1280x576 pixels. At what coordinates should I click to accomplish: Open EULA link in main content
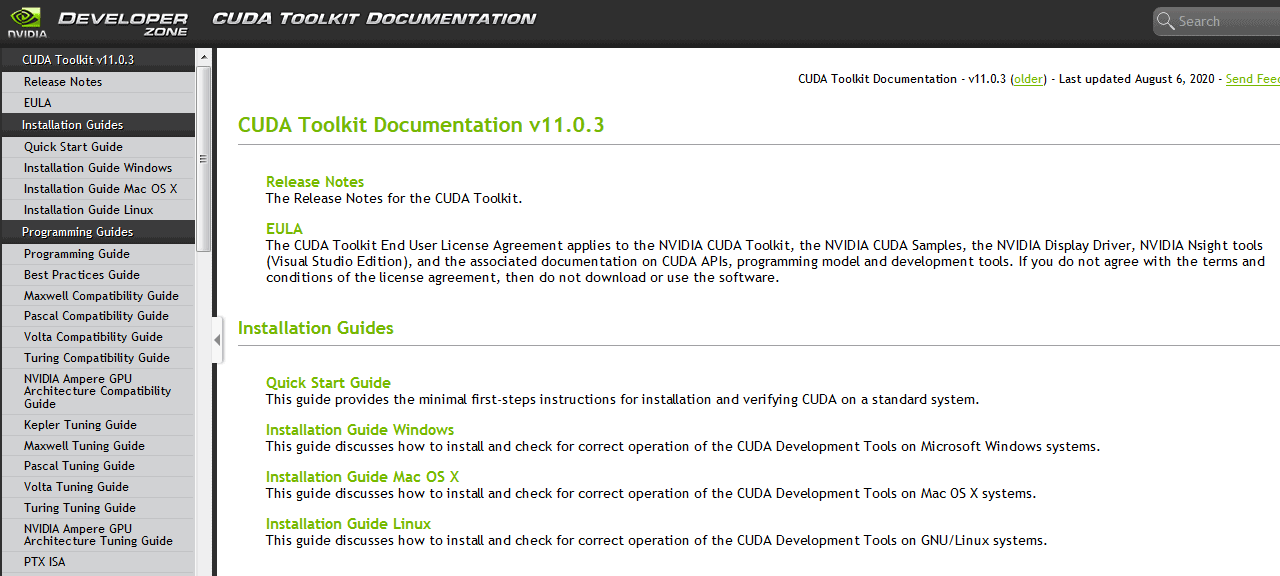(x=284, y=229)
